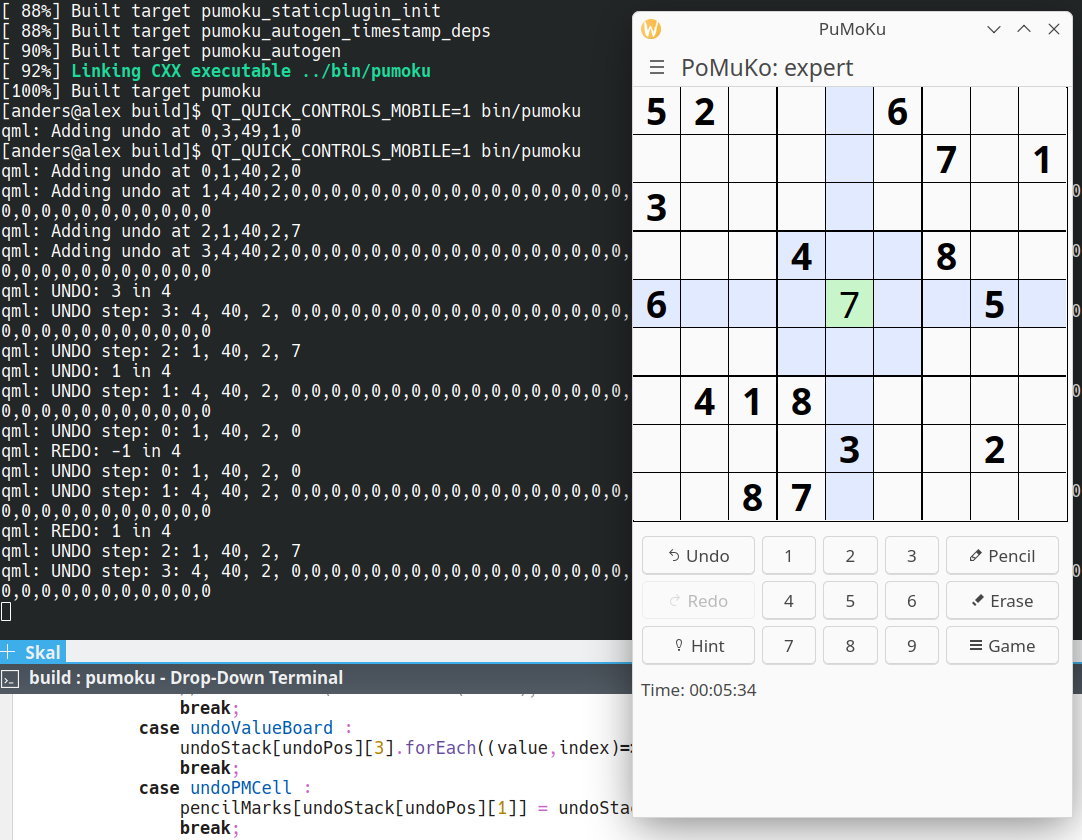Maximize the PuMoKu window with up chevron
This screenshot has height=840, width=1082.
(x=1024, y=29)
